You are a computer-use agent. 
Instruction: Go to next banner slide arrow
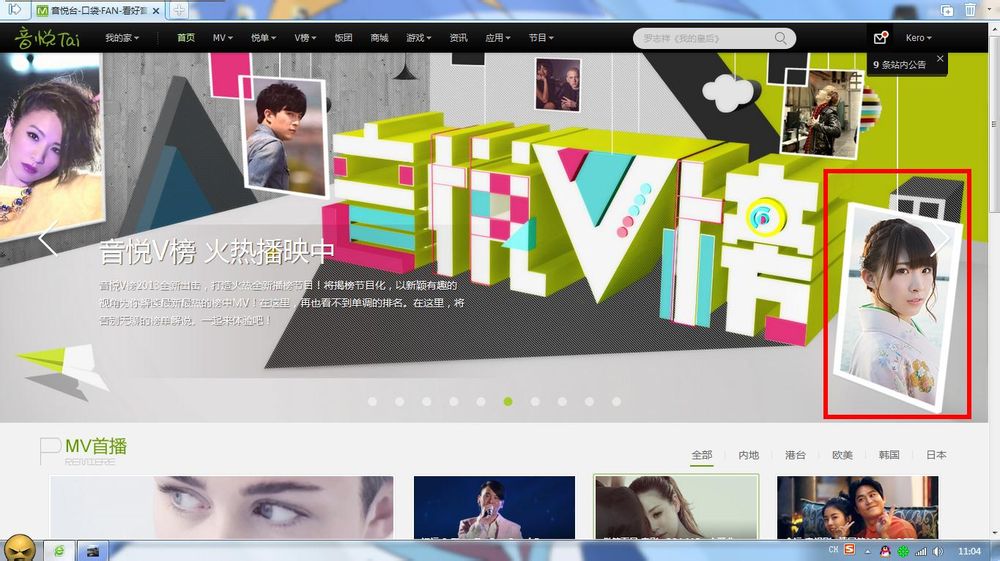click(x=941, y=238)
